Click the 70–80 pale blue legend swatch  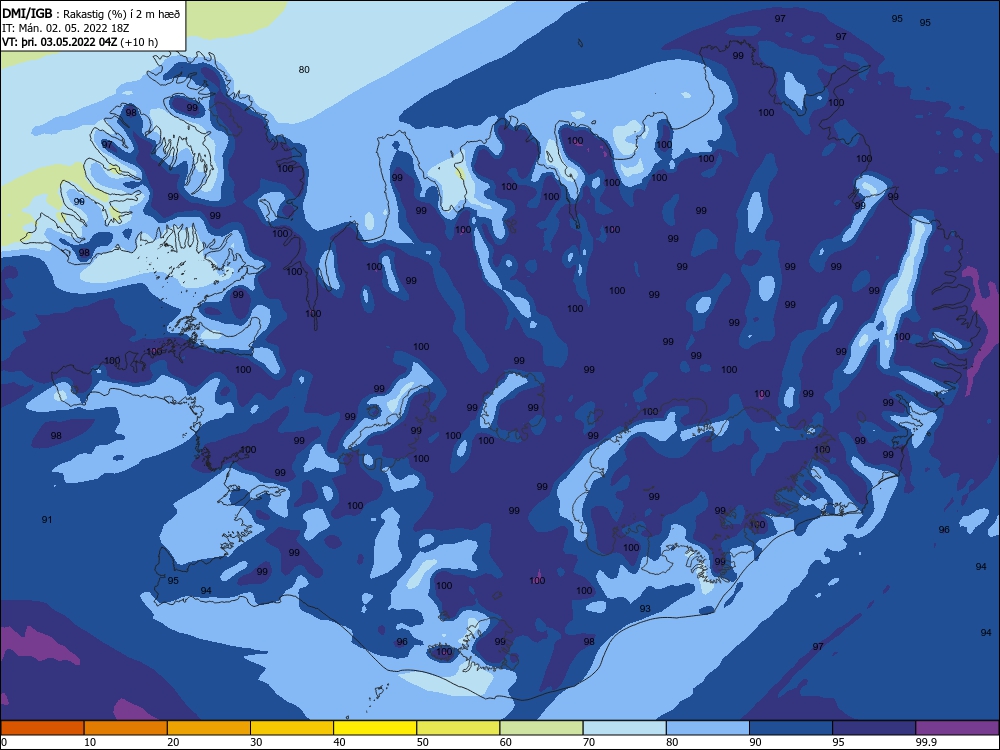tap(625, 728)
